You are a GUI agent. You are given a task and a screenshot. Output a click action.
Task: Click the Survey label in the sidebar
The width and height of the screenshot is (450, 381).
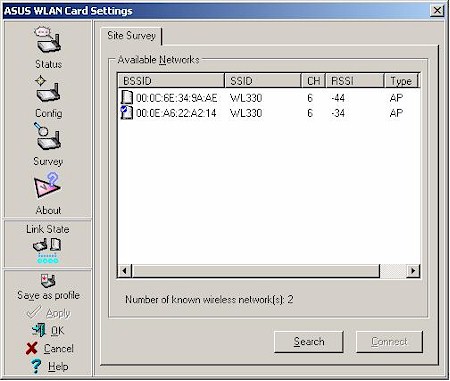click(x=48, y=162)
